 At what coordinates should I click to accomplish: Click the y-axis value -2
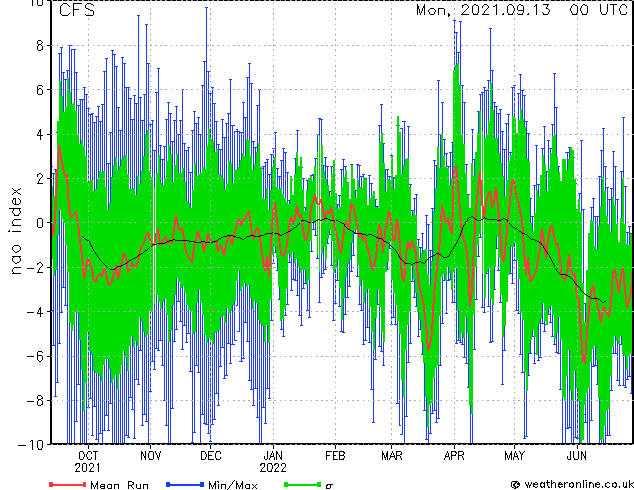click(x=35, y=267)
